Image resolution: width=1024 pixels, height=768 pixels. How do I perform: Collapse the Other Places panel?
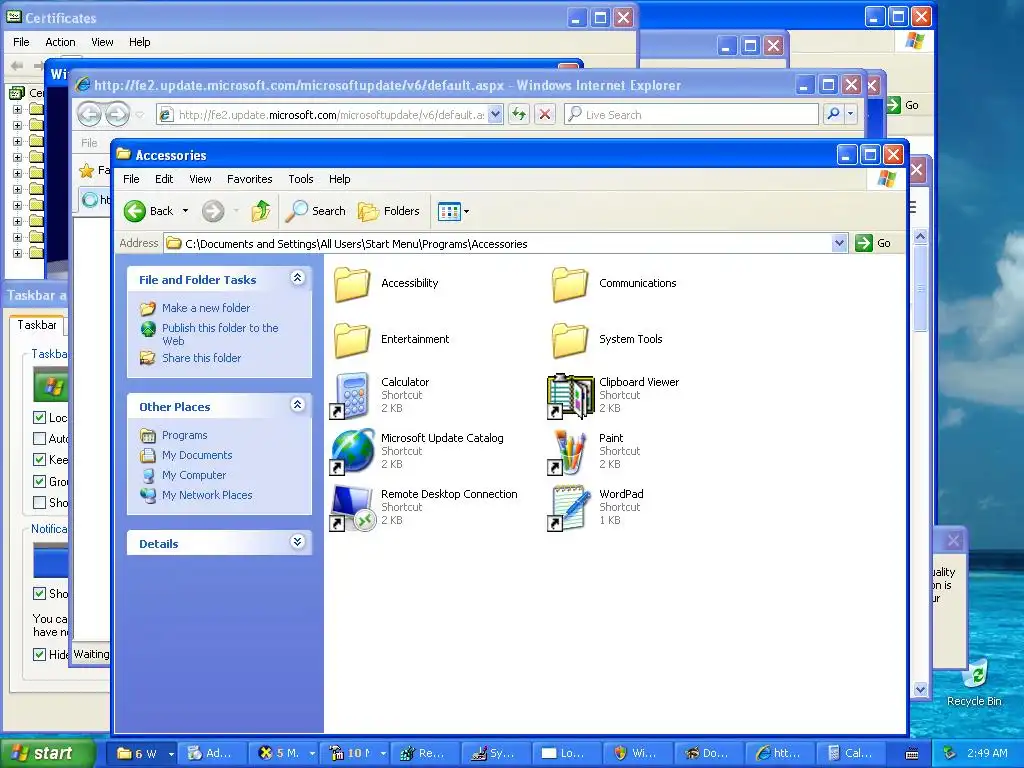[297, 405]
